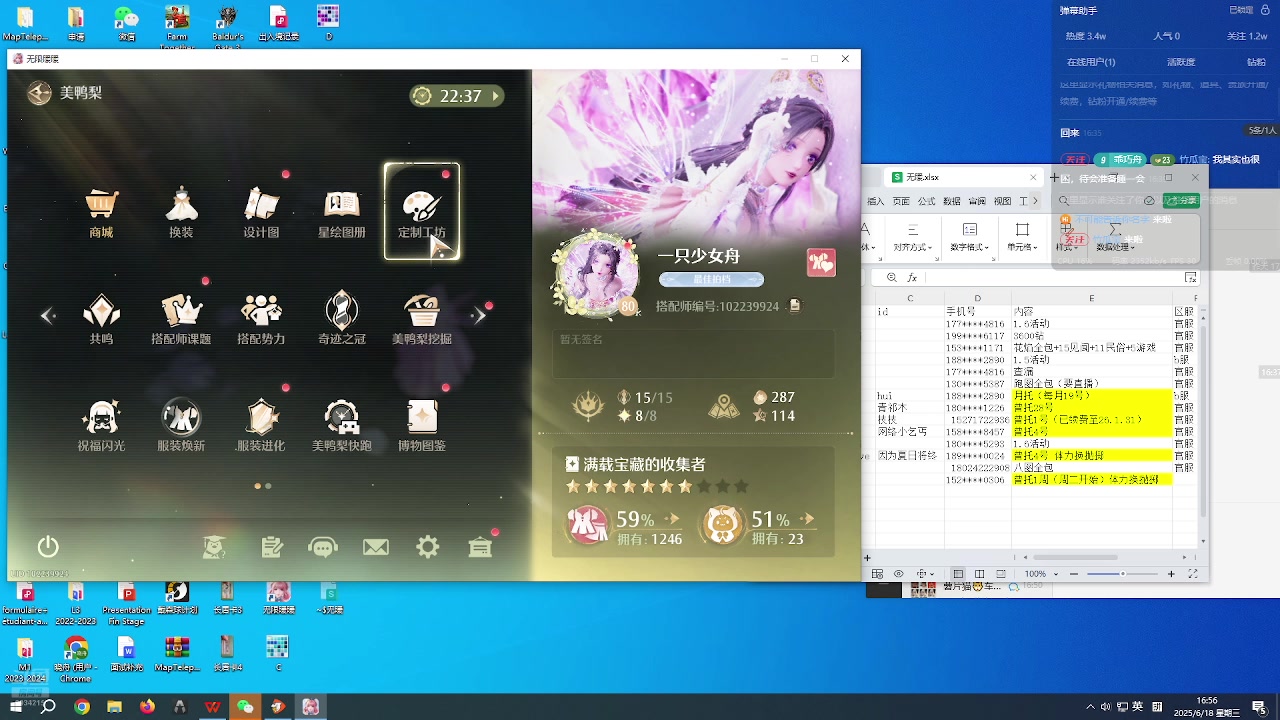Click the 最佳拍档 title badge
1280x720 pixels.
[711, 280]
